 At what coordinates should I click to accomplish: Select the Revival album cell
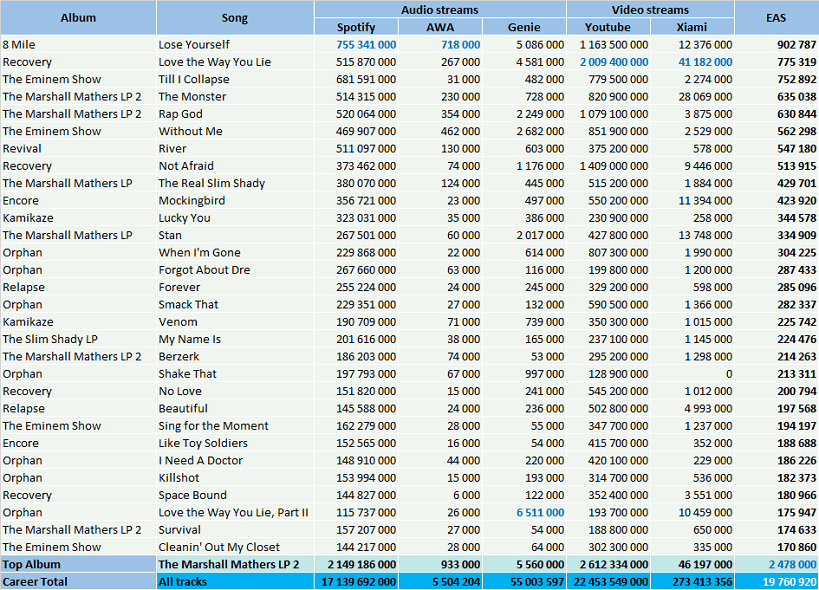coord(78,148)
